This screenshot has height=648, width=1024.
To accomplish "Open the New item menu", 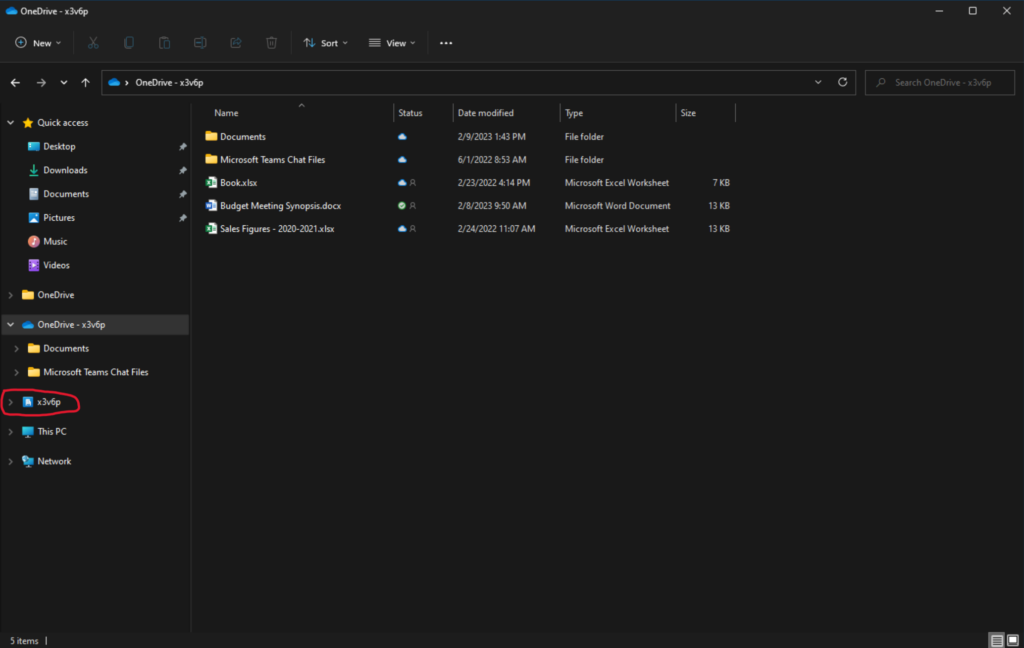I will [39, 43].
